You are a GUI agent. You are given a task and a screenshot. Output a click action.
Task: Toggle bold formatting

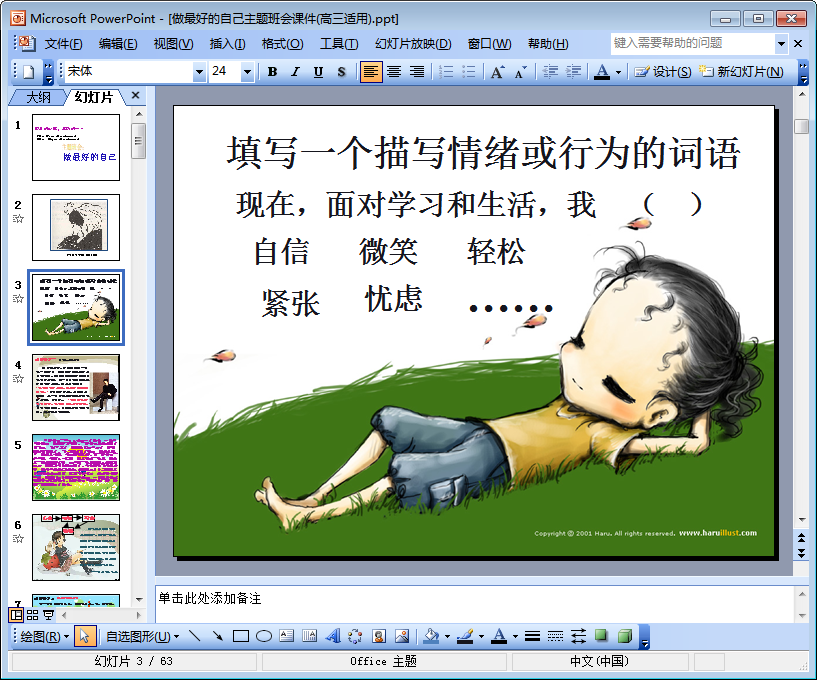pyautogui.click(x=272, y=71)
